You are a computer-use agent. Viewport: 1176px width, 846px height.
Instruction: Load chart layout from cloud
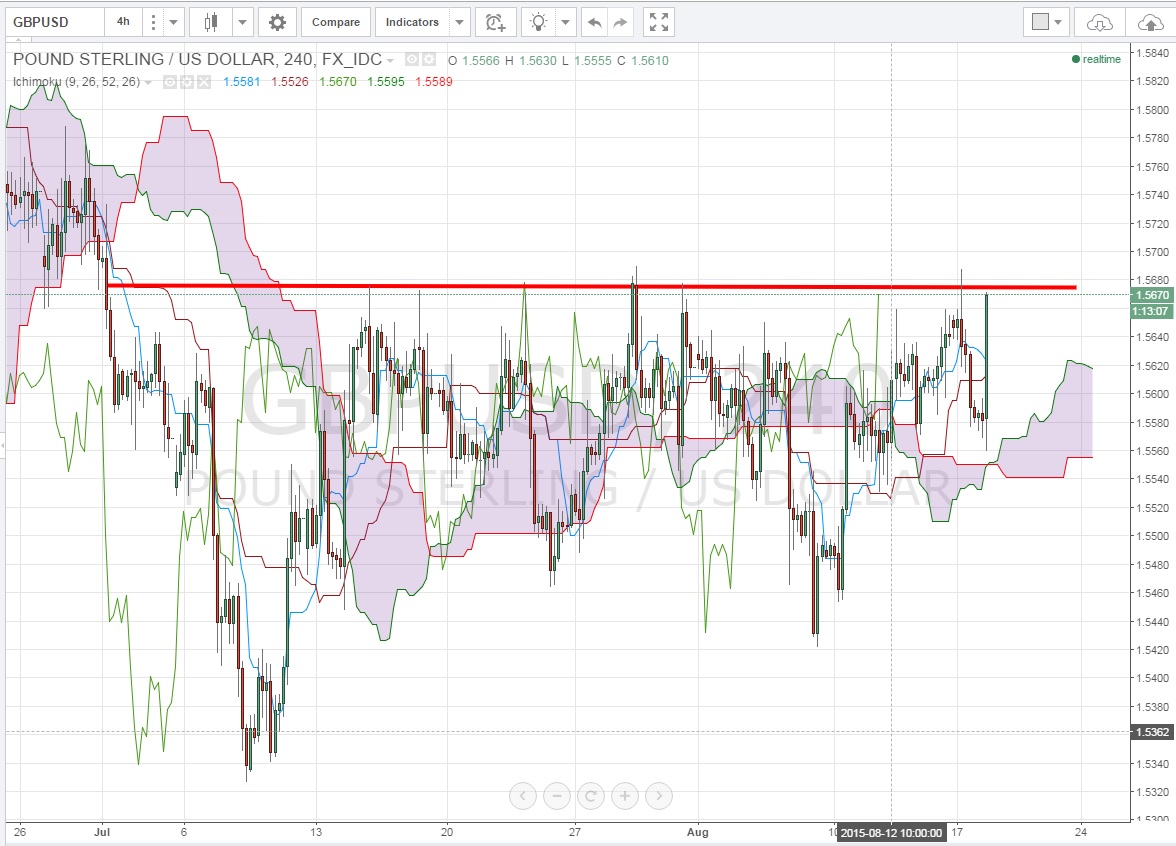pos(1099,22)
